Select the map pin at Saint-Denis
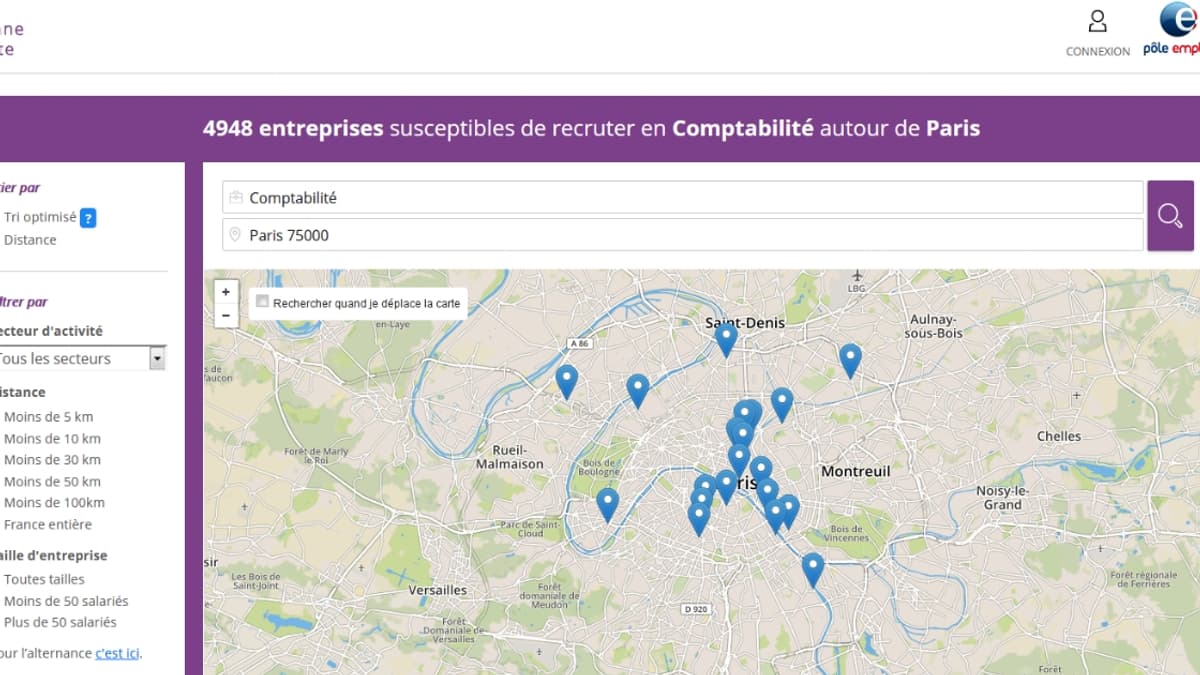This screenshot has width=1200, height=675. [x=726, y=338]
